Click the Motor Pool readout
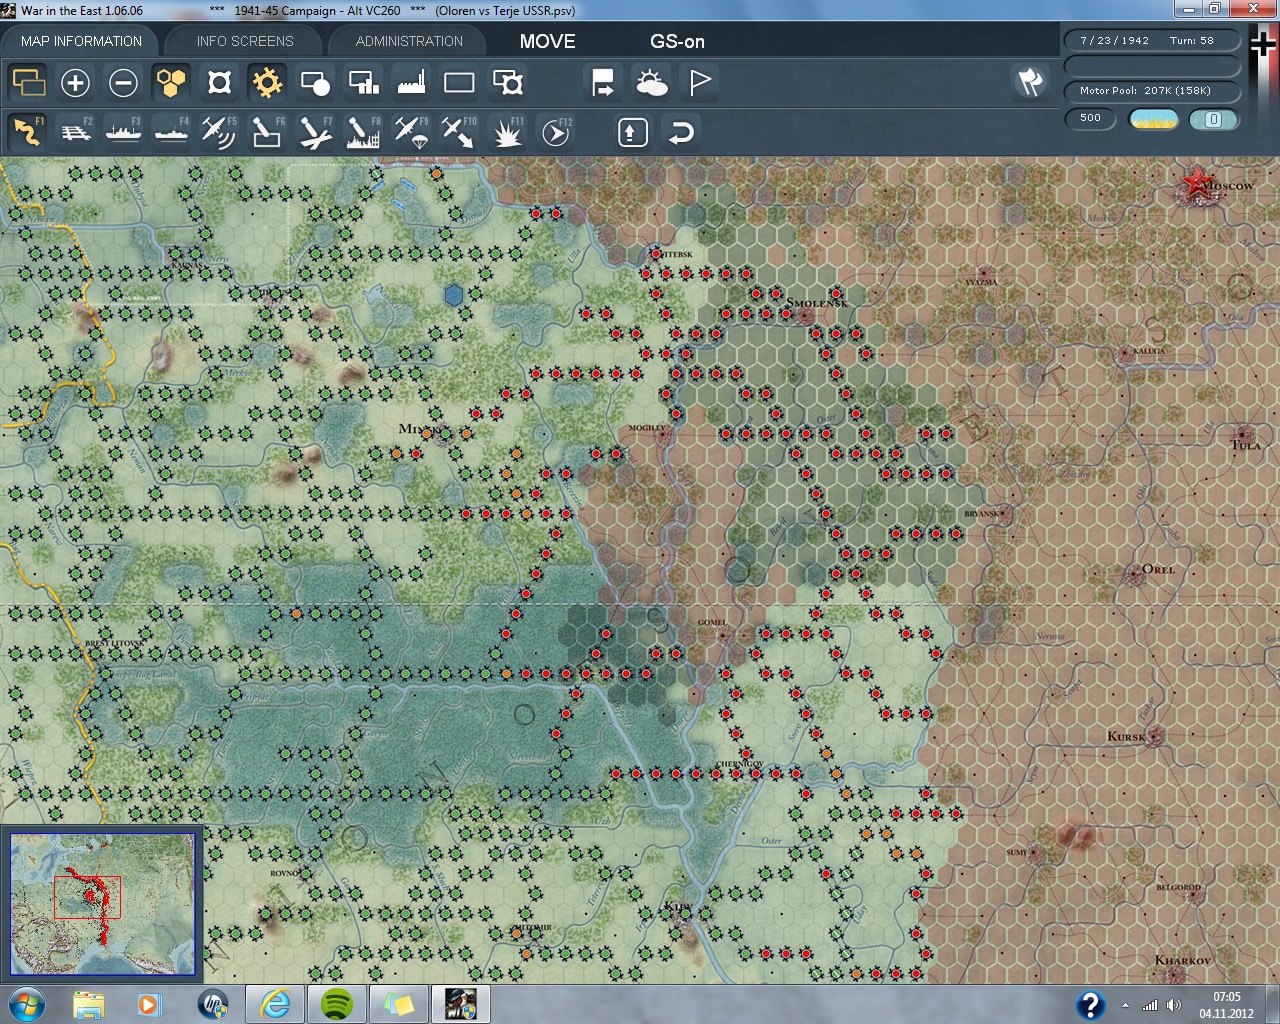 tap(1151, 91)
